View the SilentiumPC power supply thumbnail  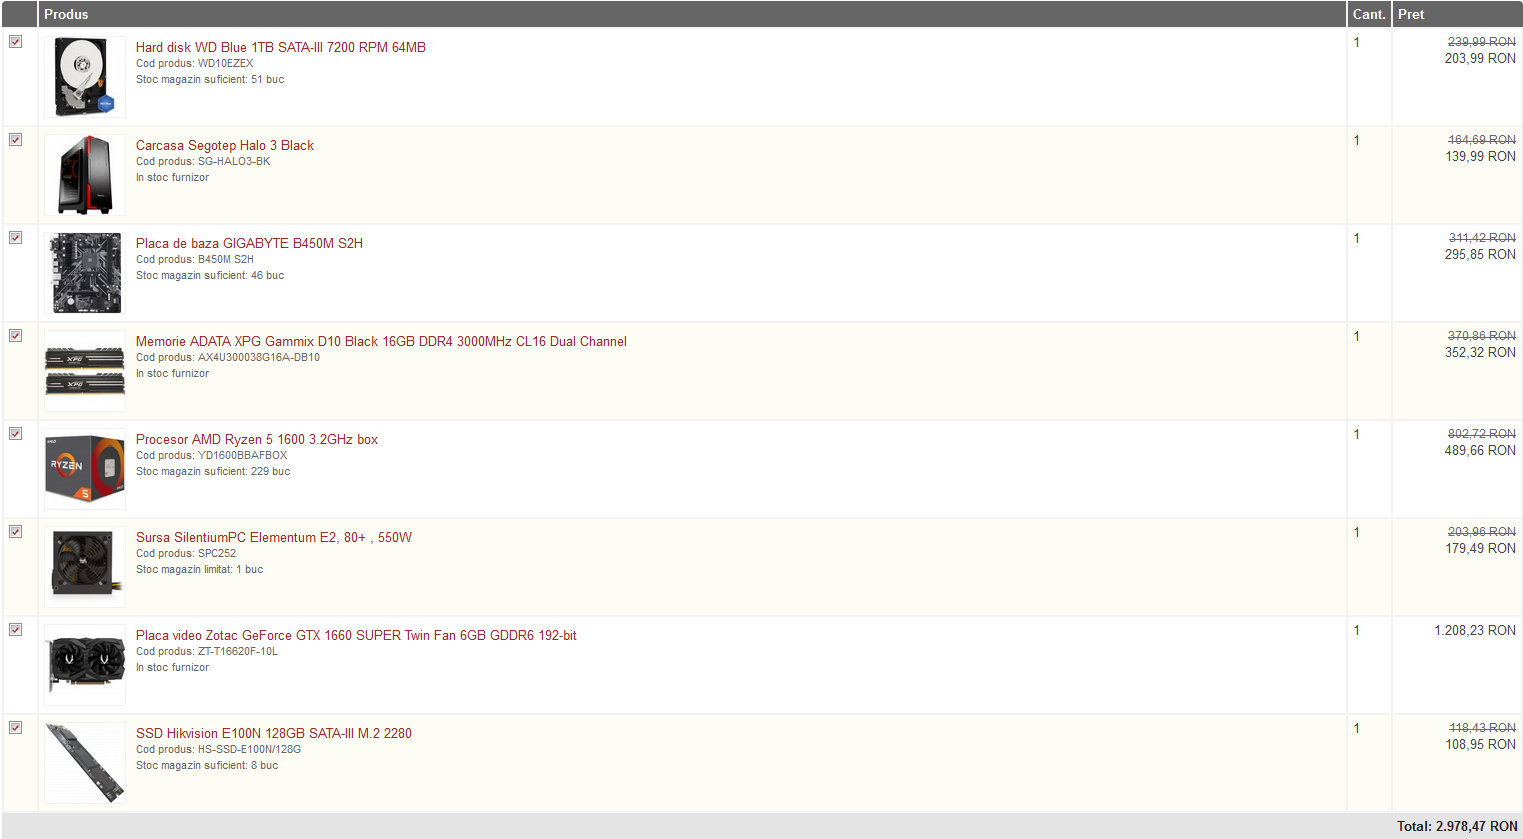click(x=85, y=567)
